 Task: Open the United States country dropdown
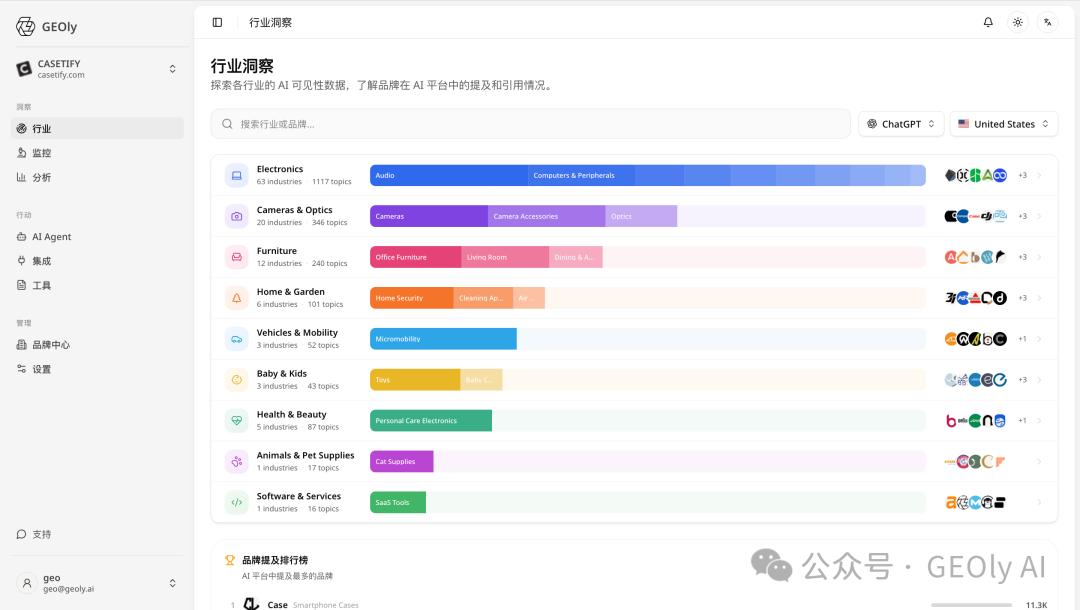pyautogui.click(x=1004, y=124)
